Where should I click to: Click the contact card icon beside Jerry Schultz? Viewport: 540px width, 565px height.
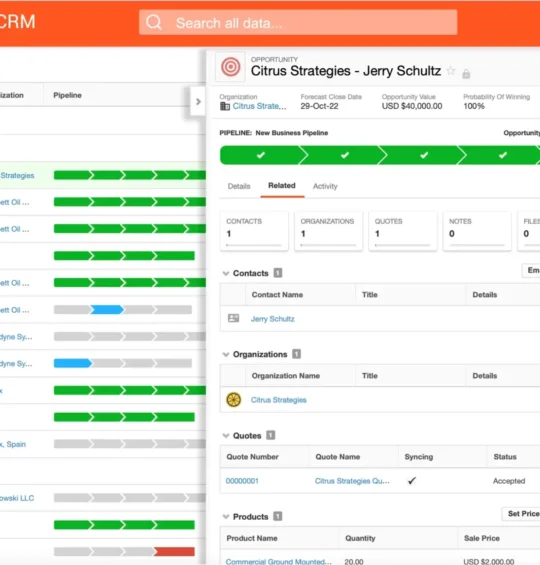[x=233, y=318]
